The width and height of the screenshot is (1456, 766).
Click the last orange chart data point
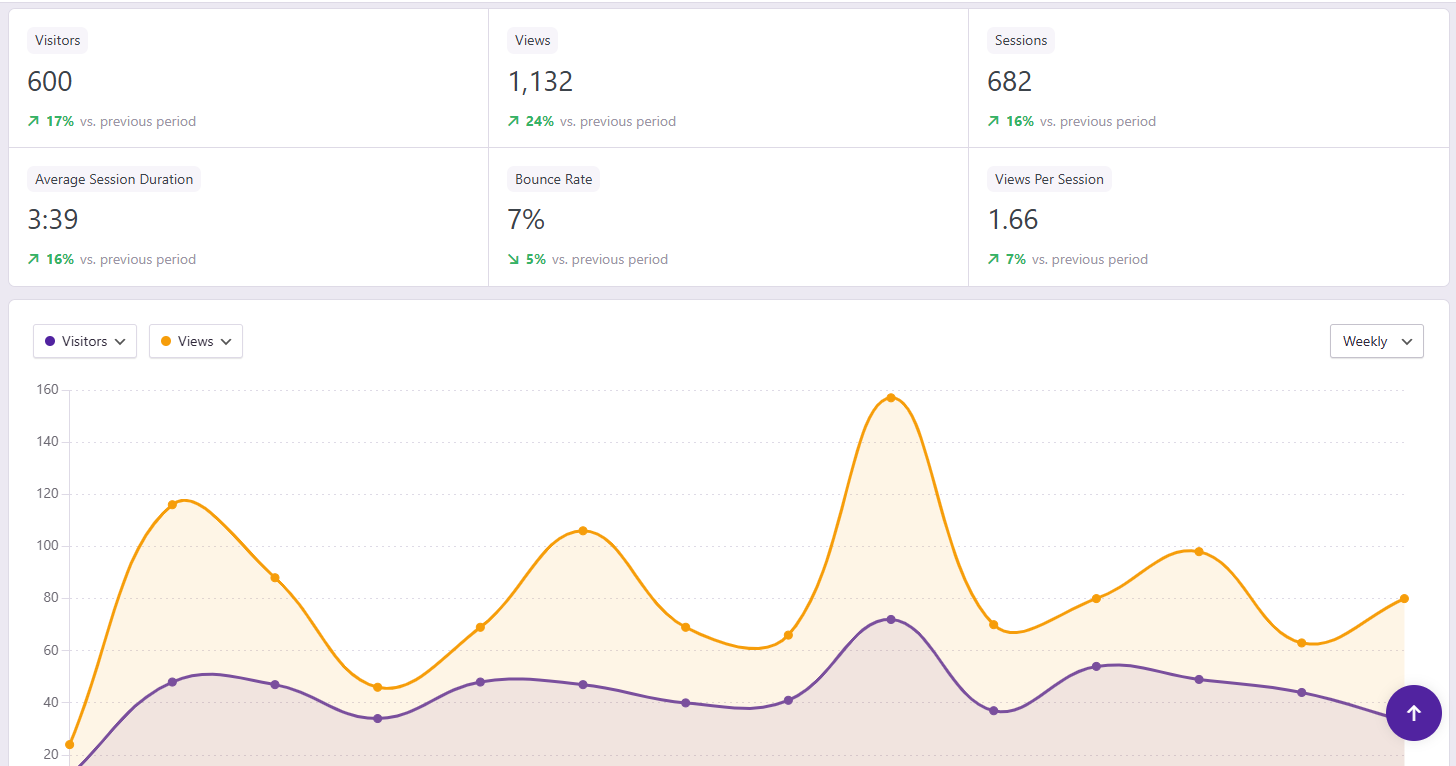(x=1404, y=599)
